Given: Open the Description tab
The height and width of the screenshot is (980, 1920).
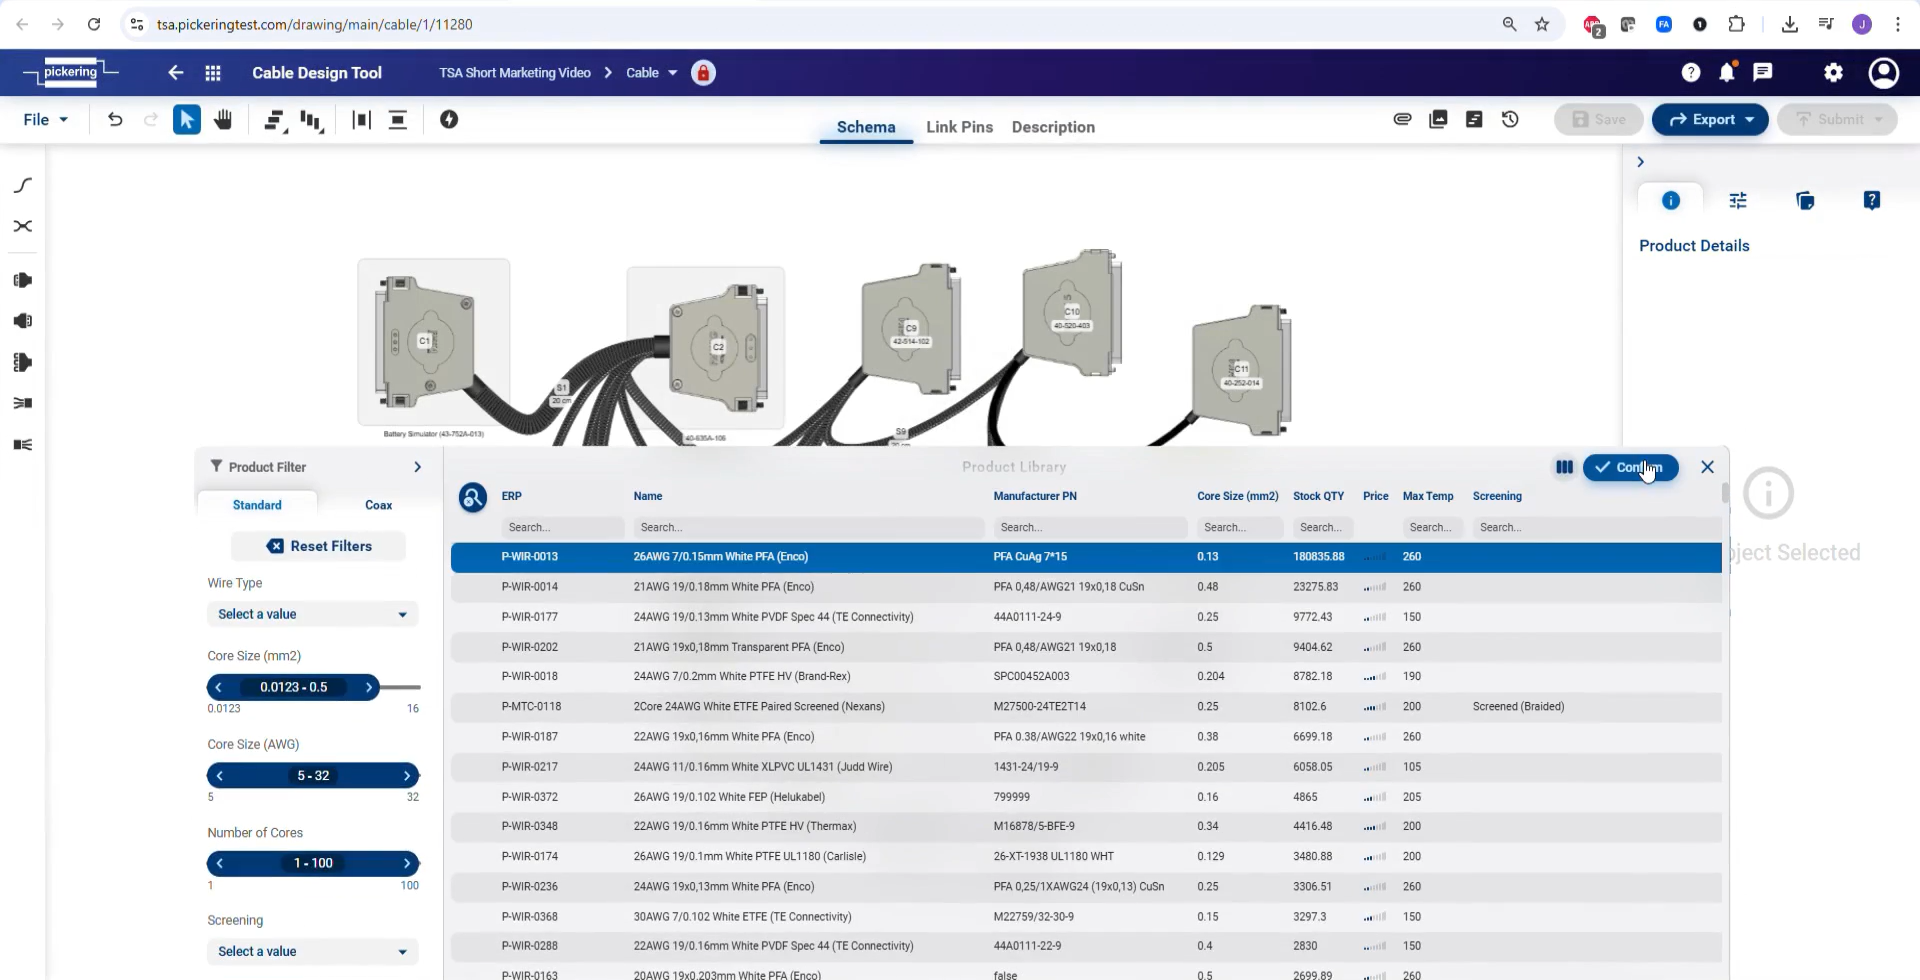Looking at the screenshot, I should 1053,127.
